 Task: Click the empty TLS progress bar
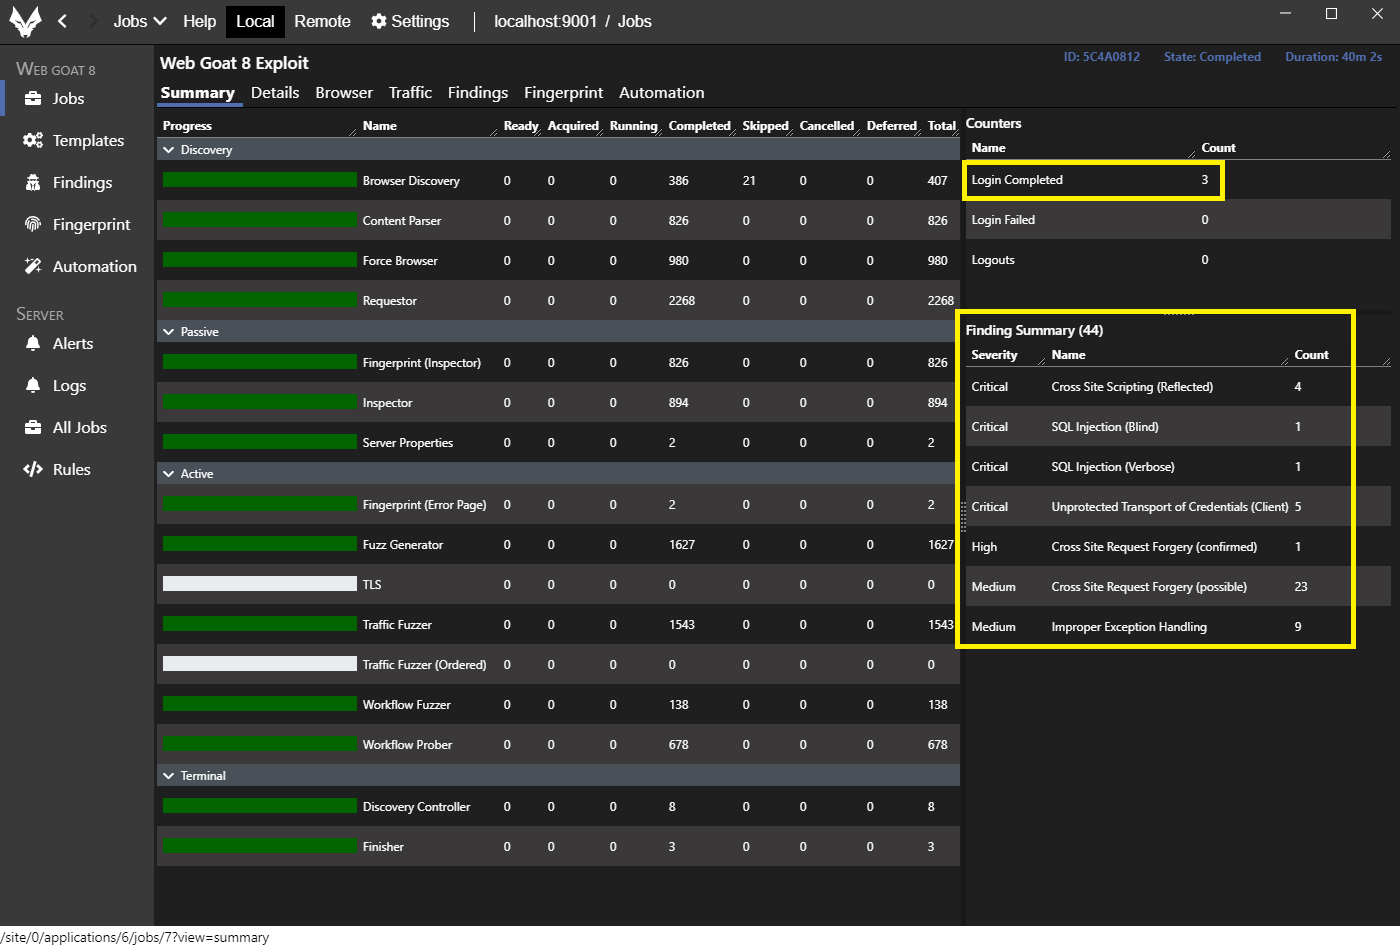pos(260,584)
